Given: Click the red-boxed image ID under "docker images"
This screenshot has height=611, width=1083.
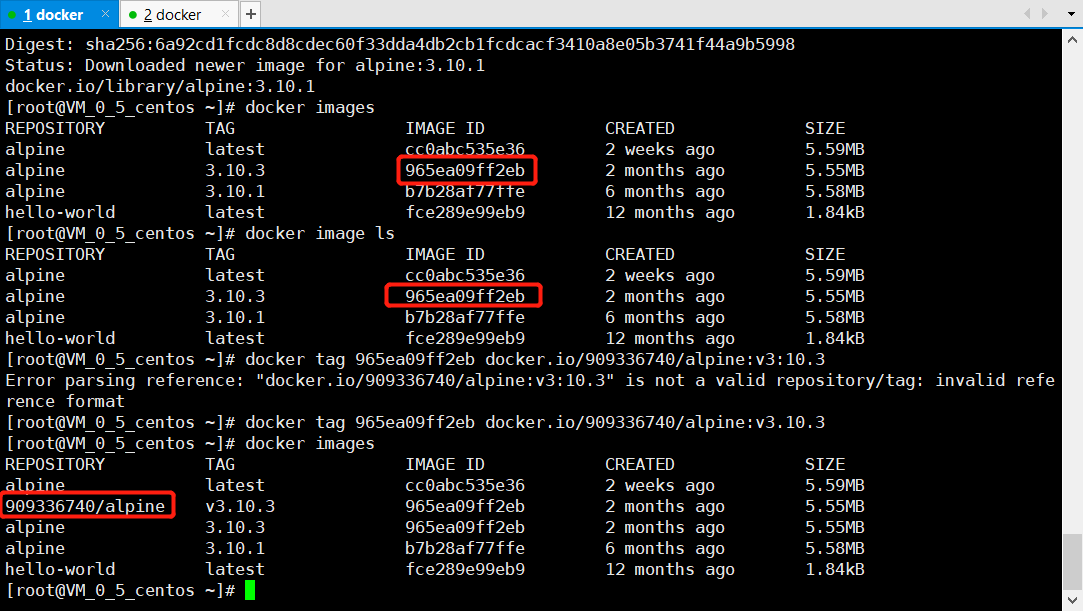Looking at the screenshot, I should coord(466,170).
